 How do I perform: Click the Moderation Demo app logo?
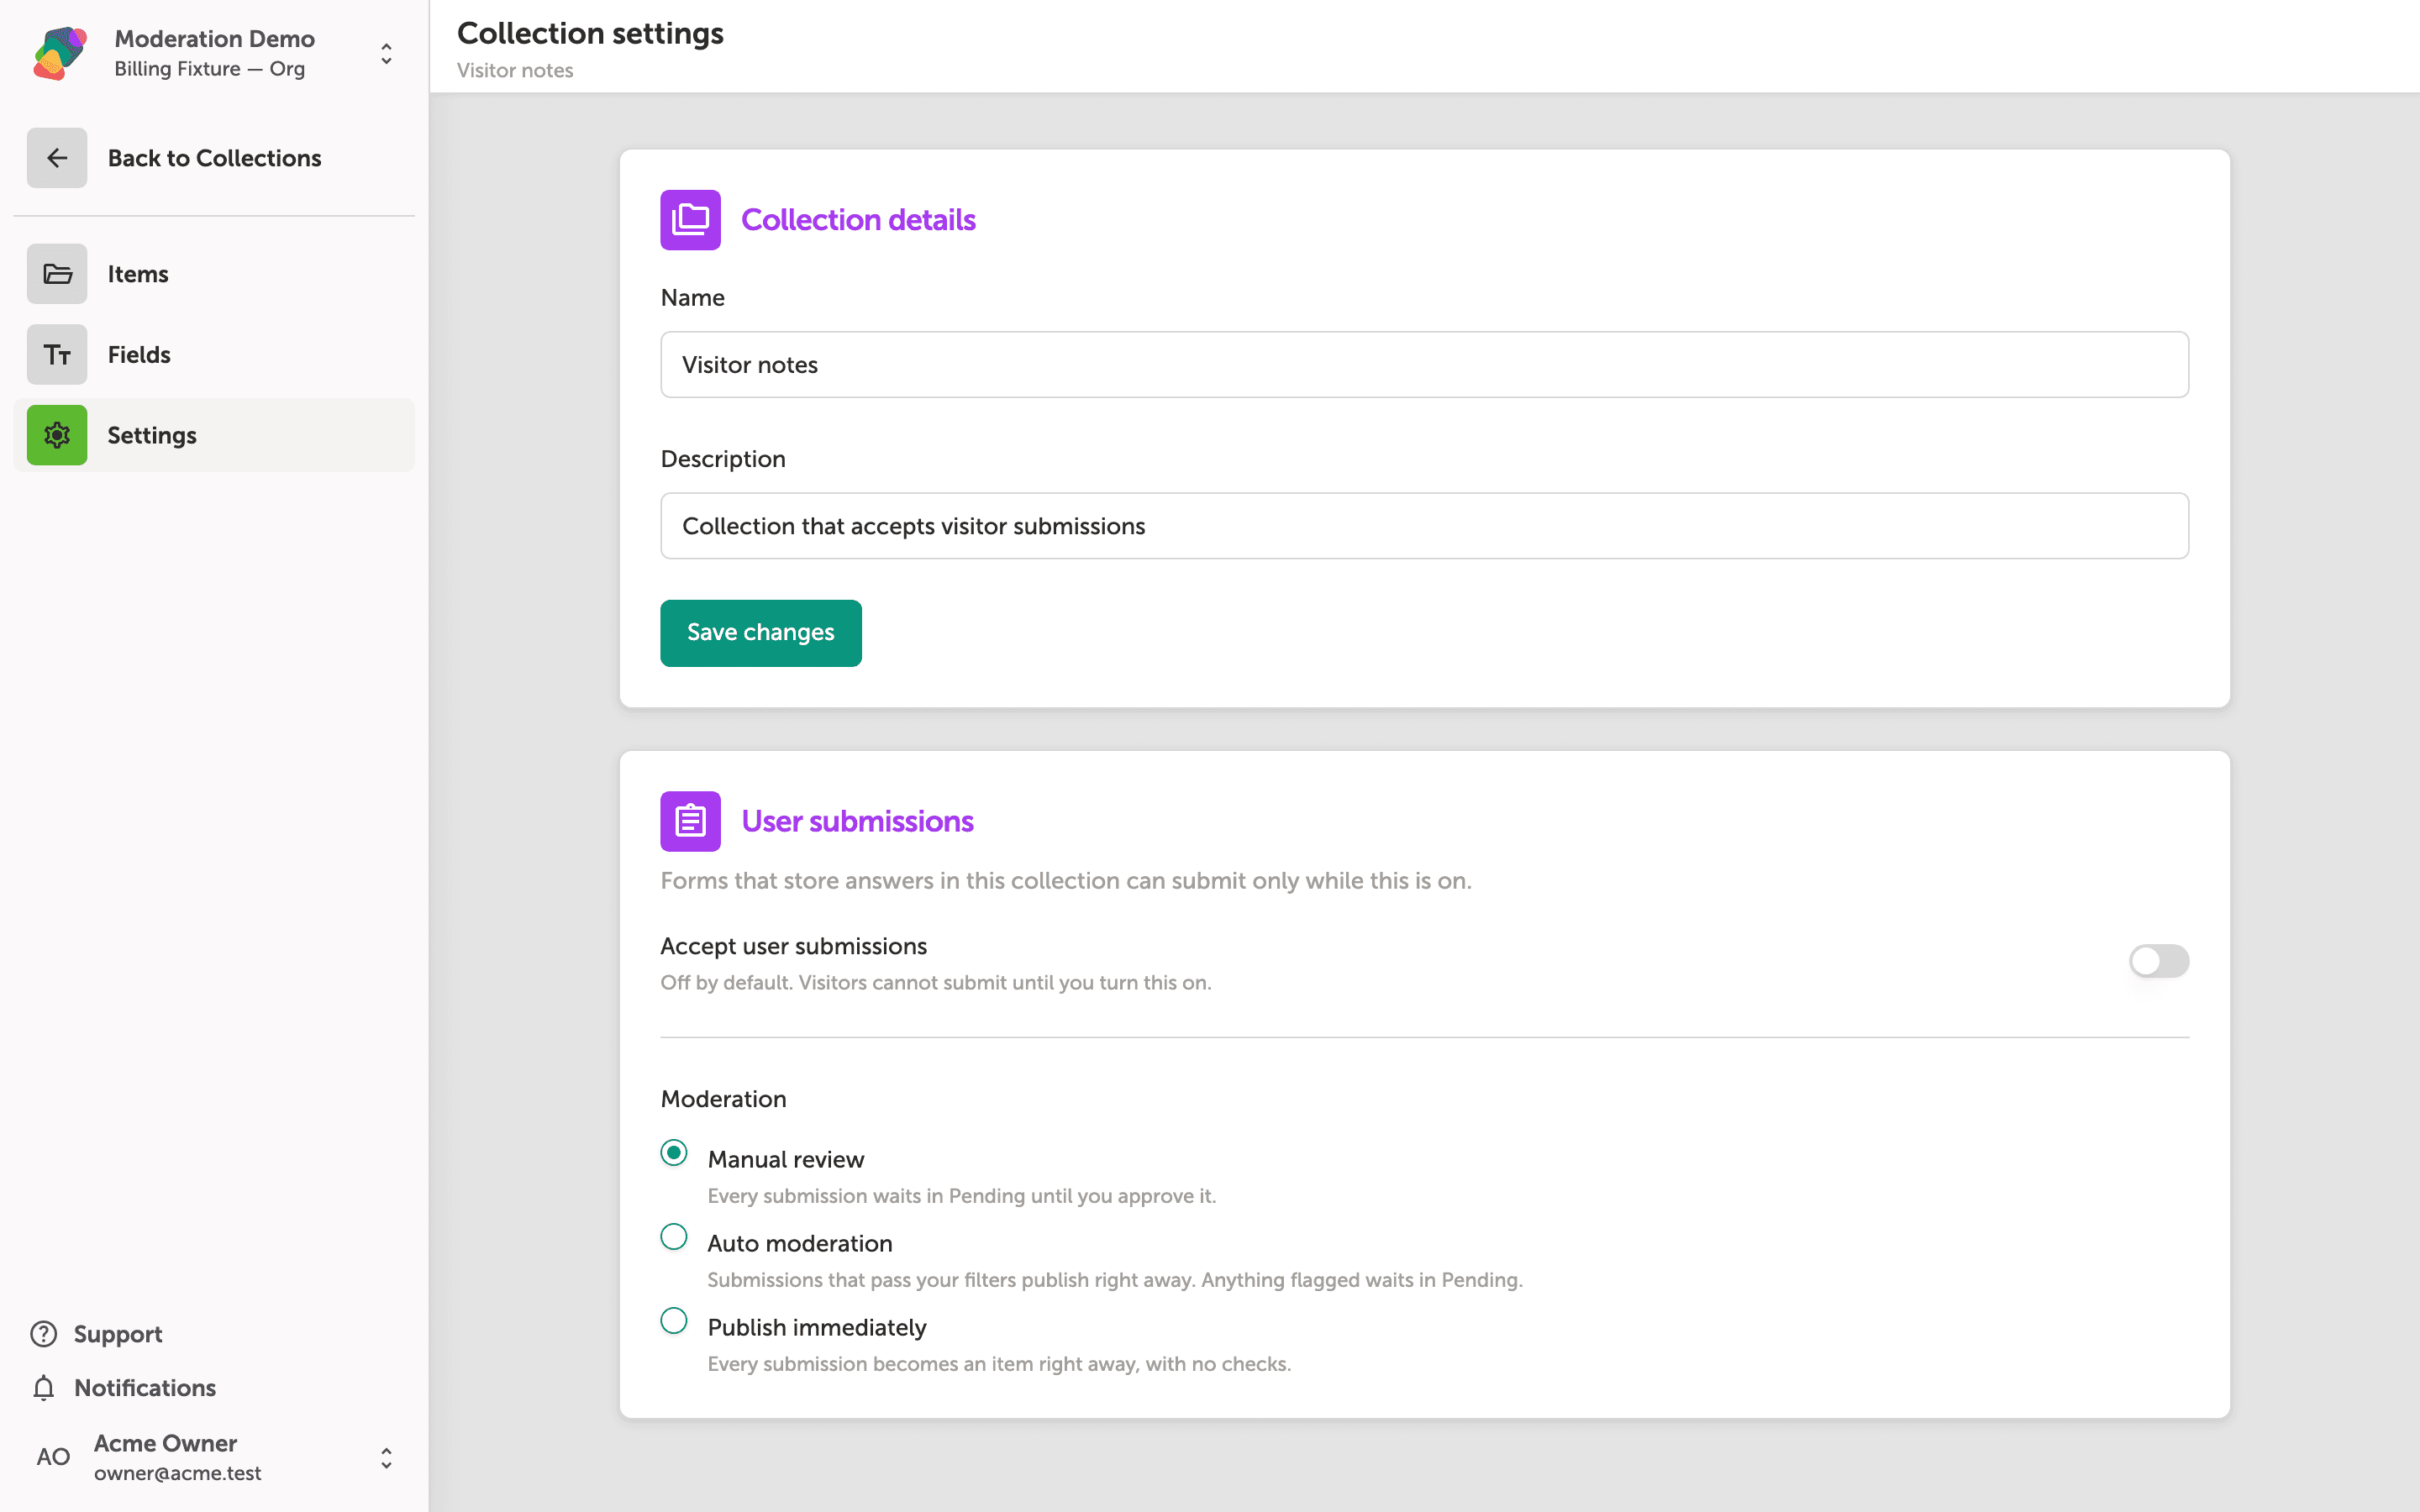point(60,53)
